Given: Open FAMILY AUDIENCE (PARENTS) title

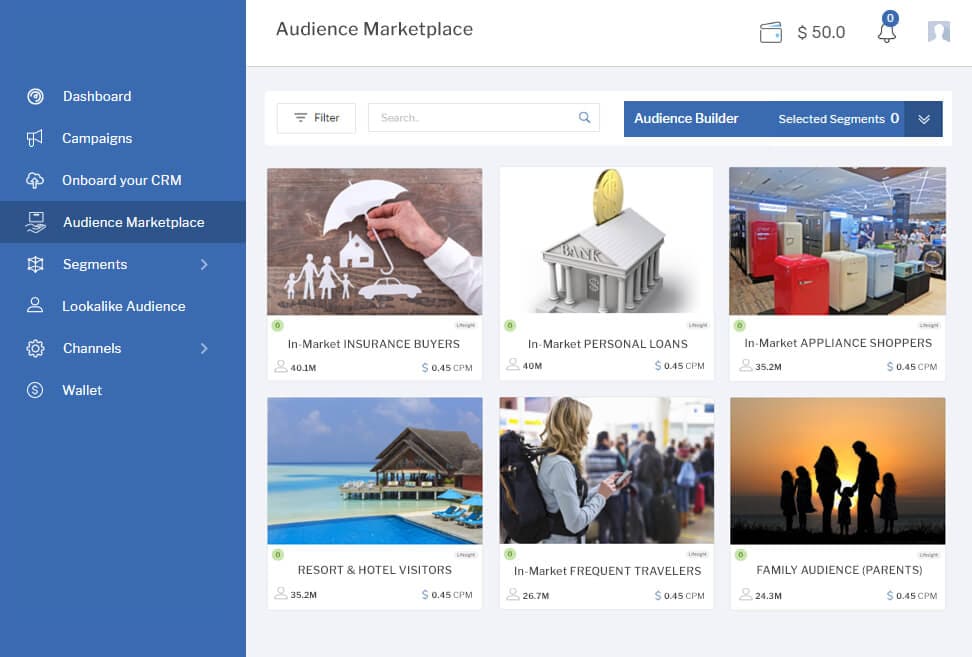Looking at the screenshot, I should coord(839,570).
